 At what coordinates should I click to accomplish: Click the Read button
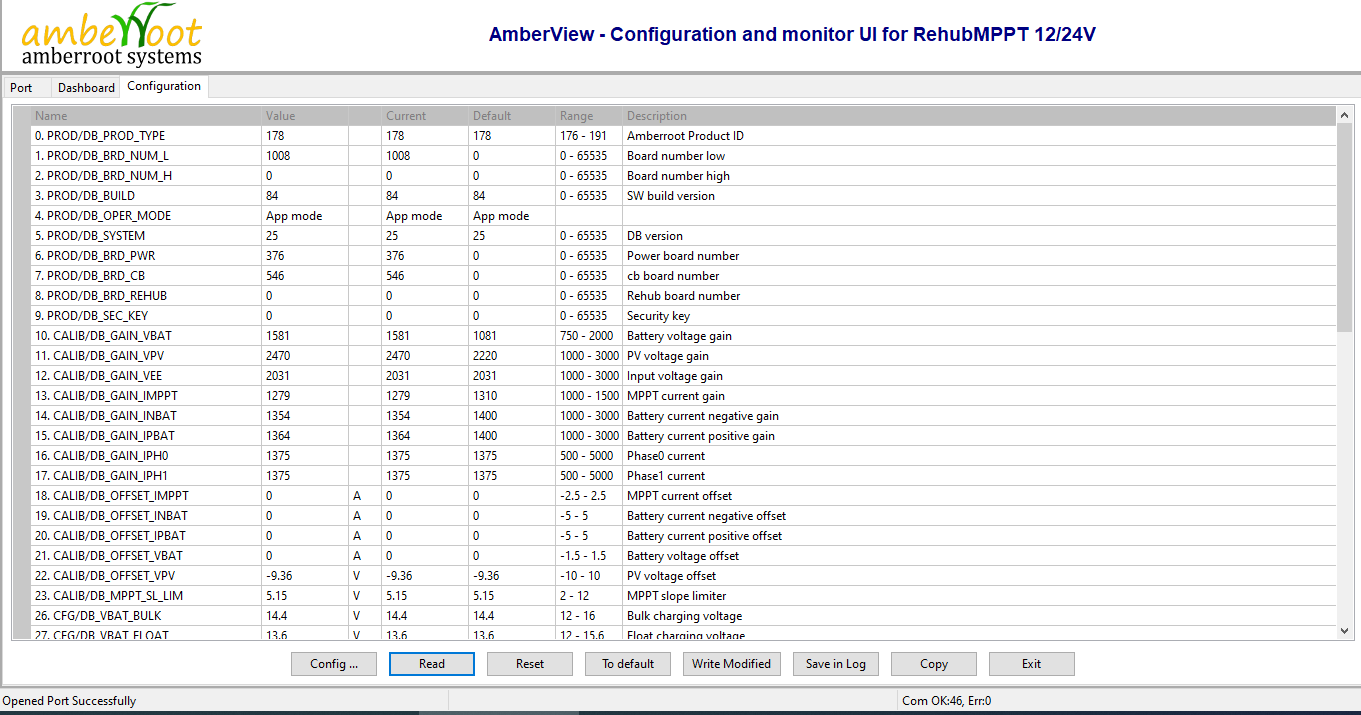(x=432, y=664)
